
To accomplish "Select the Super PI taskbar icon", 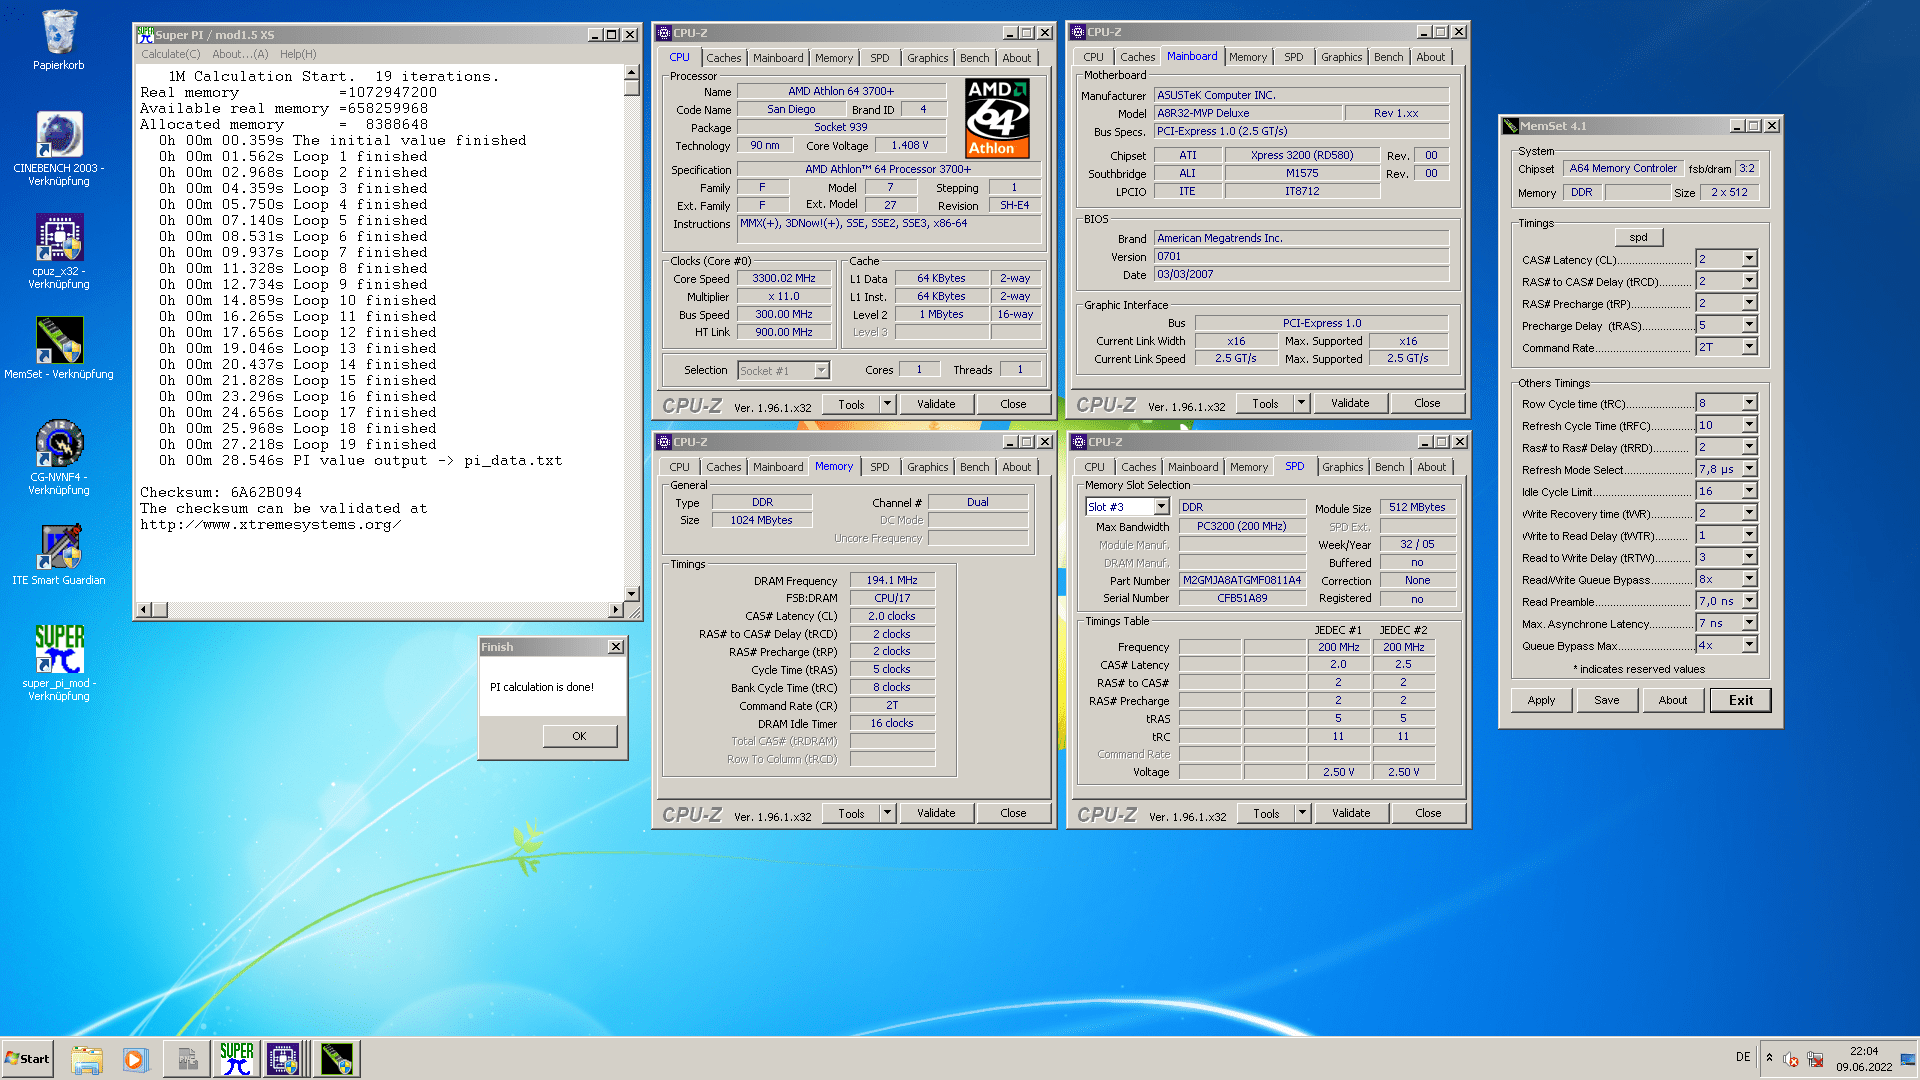I will (236, 1059).
